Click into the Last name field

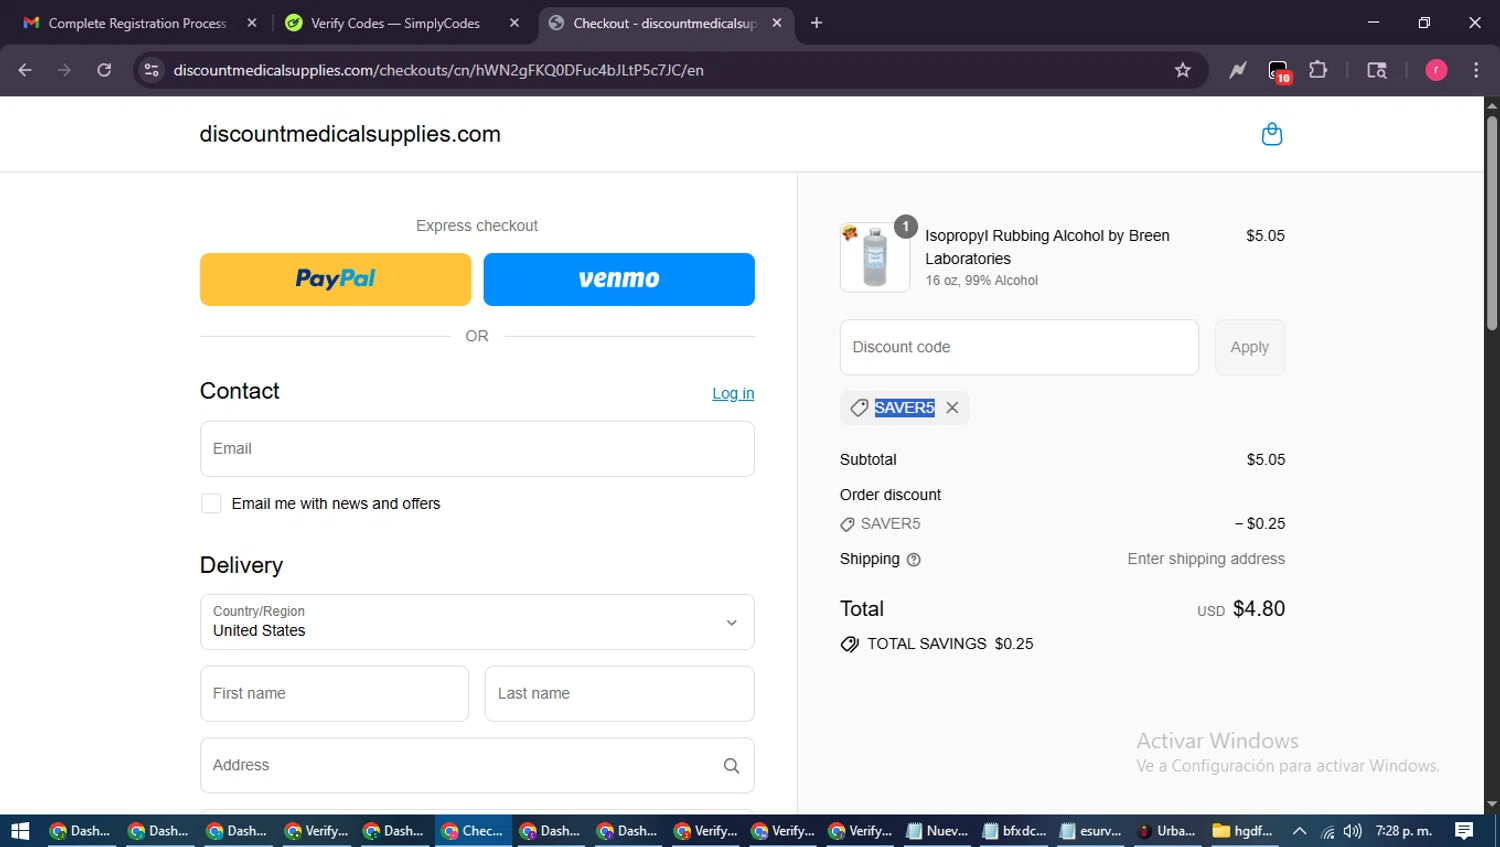pos(619,694)
